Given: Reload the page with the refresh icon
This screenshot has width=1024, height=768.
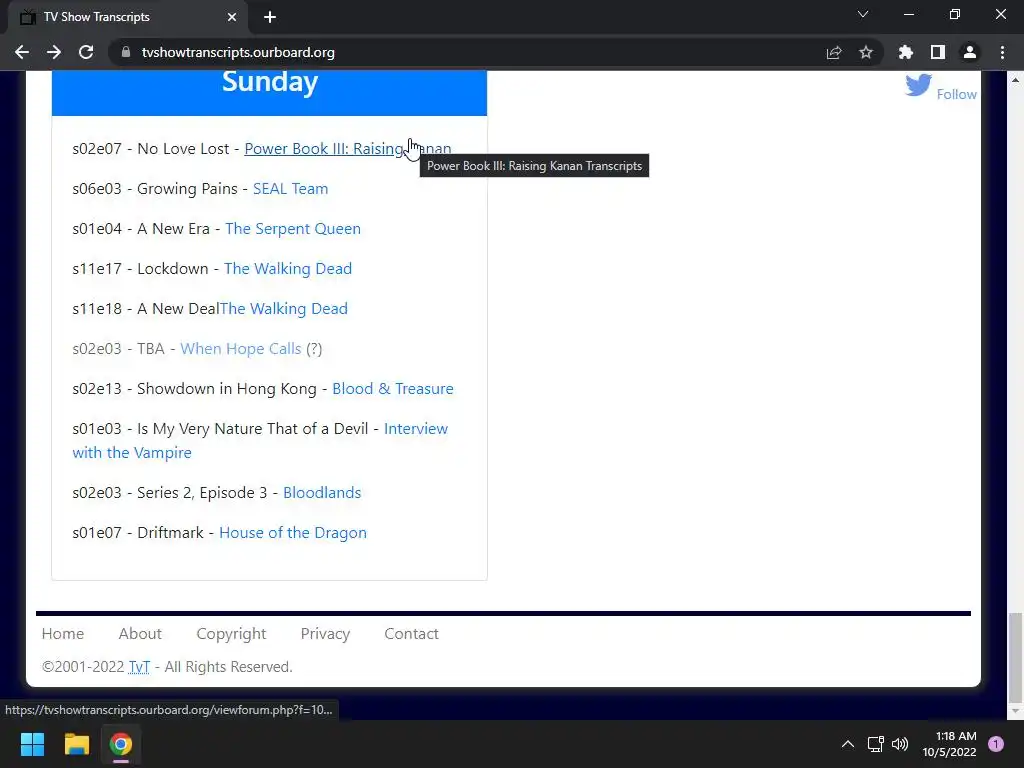Looking at the screenshot, I should [x=86, y=52].
